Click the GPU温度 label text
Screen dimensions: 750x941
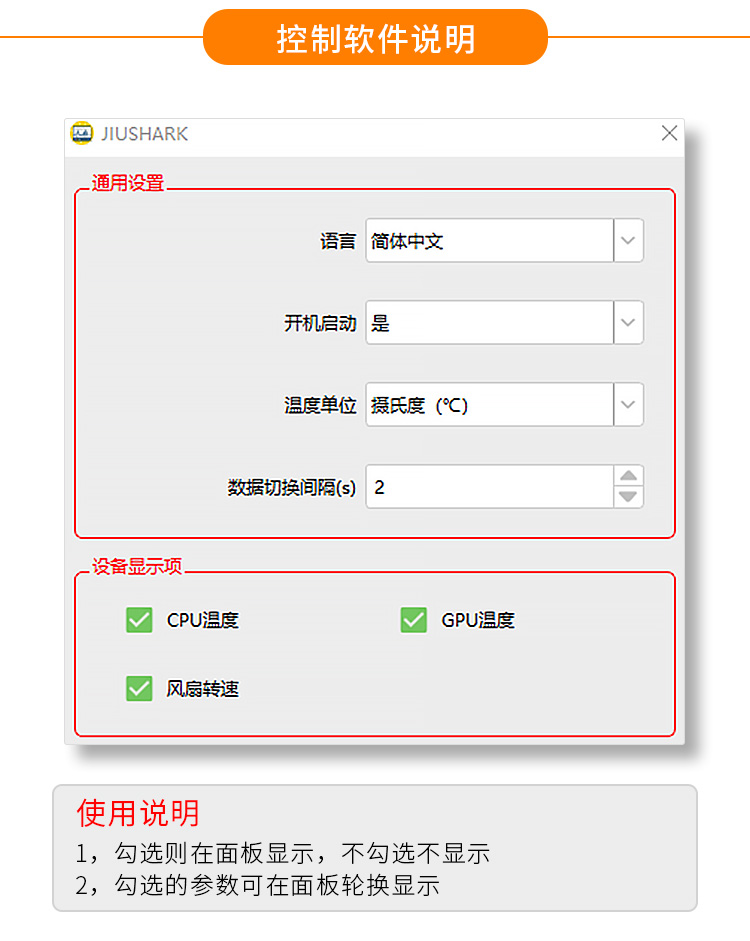pos(478,620)
